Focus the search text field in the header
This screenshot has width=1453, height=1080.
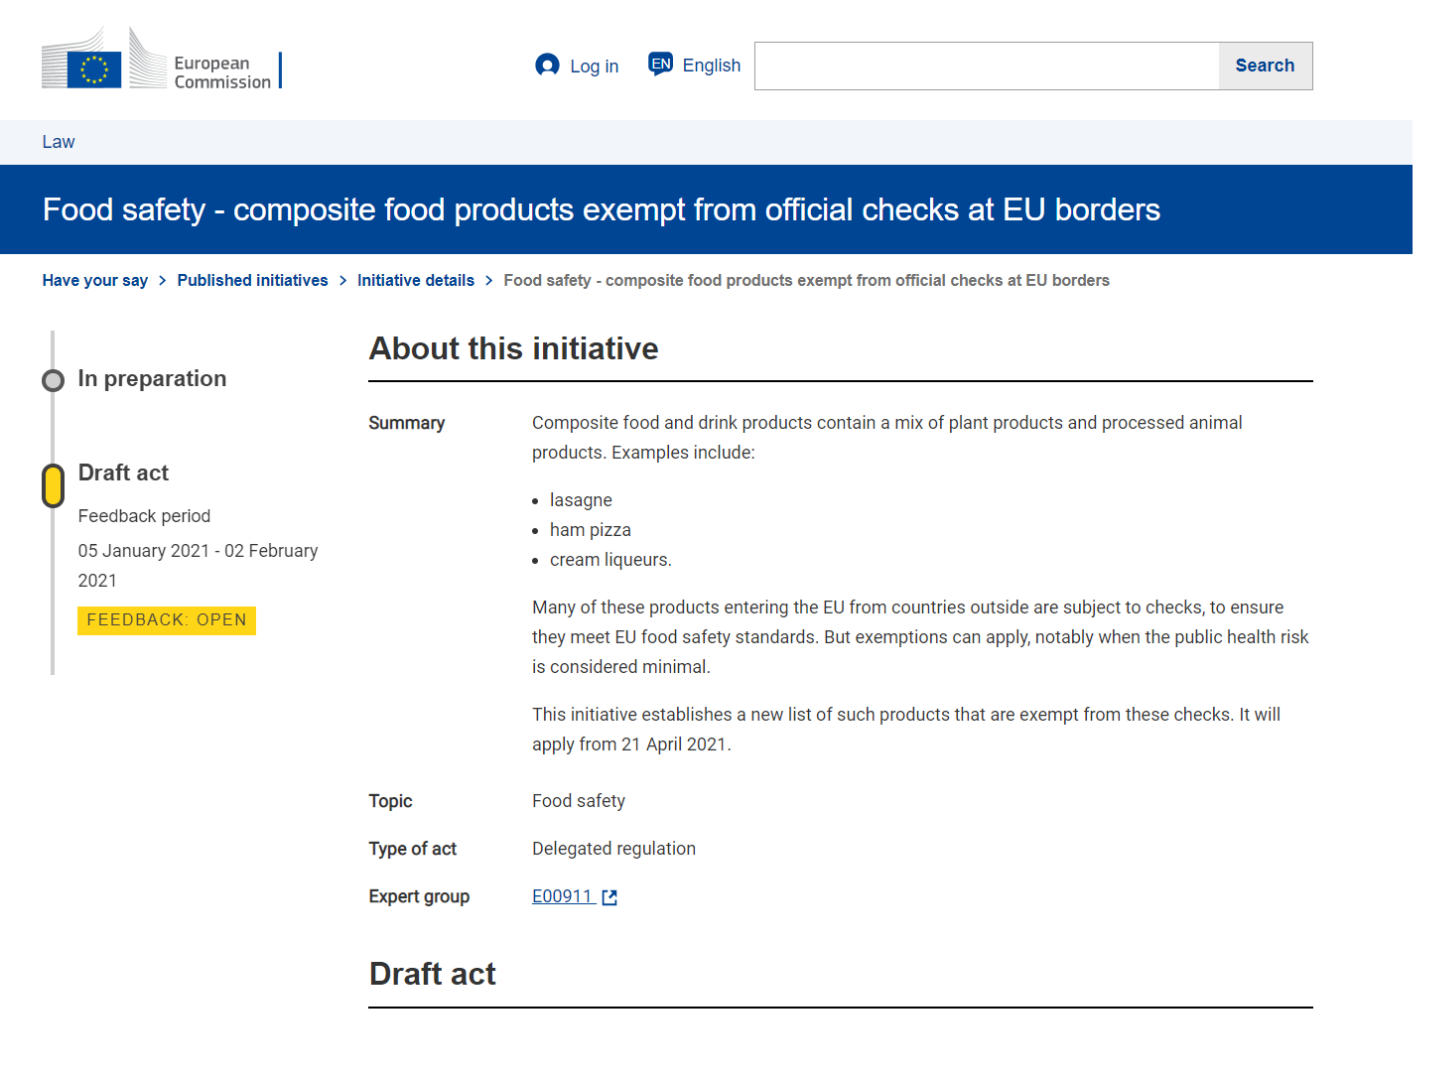click(x=986, y=66)
